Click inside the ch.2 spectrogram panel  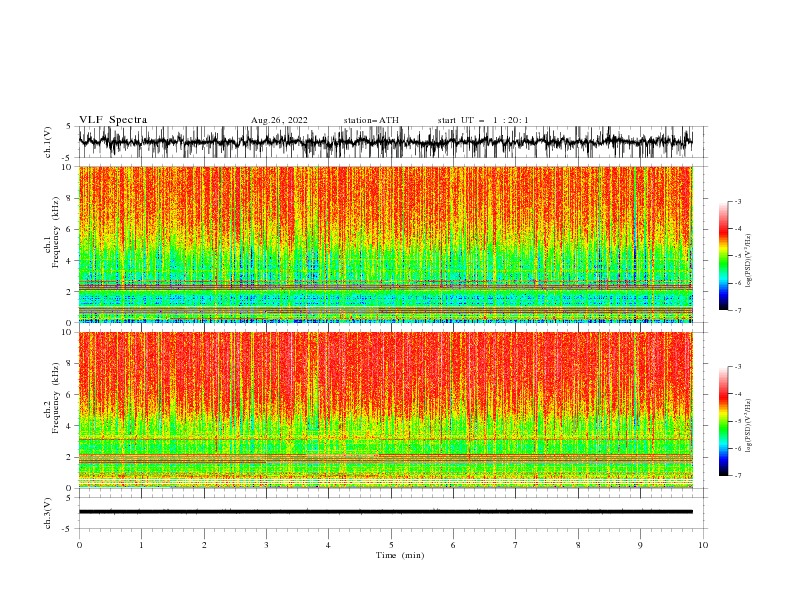[x=385, y=410]
